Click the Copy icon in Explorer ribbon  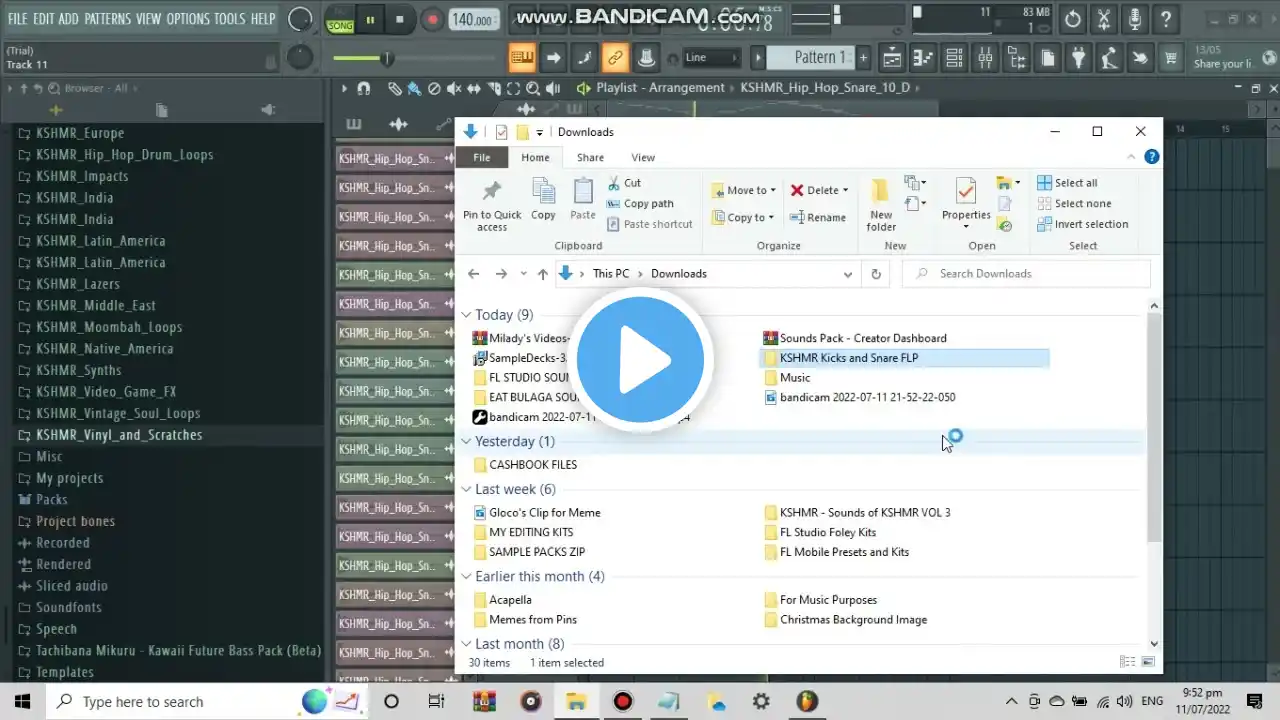[543, 198]
